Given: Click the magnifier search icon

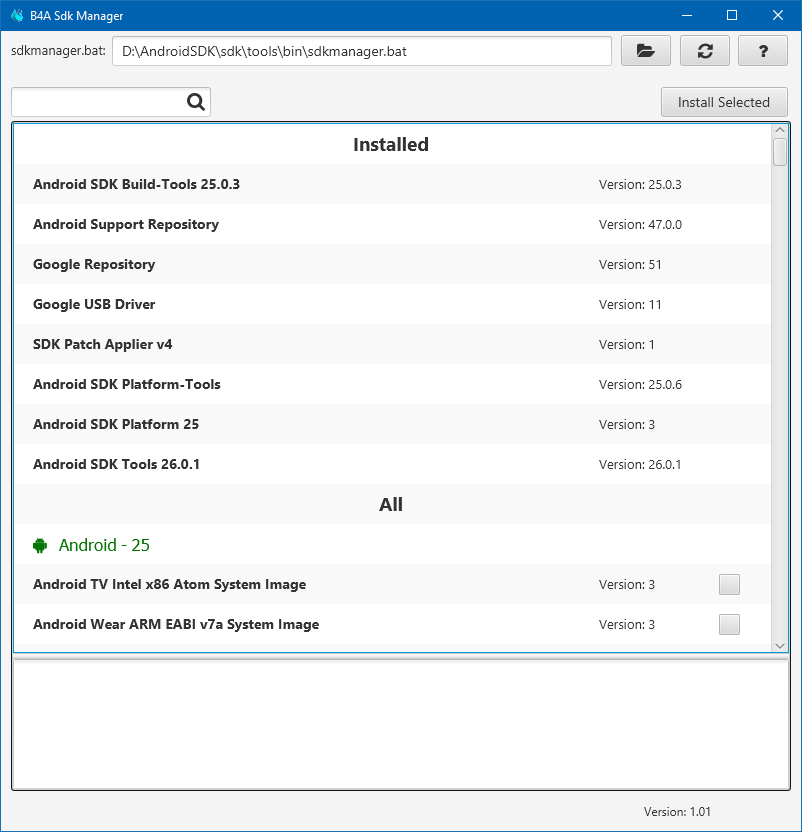Looking at the screenshot, I should (196, 101).
